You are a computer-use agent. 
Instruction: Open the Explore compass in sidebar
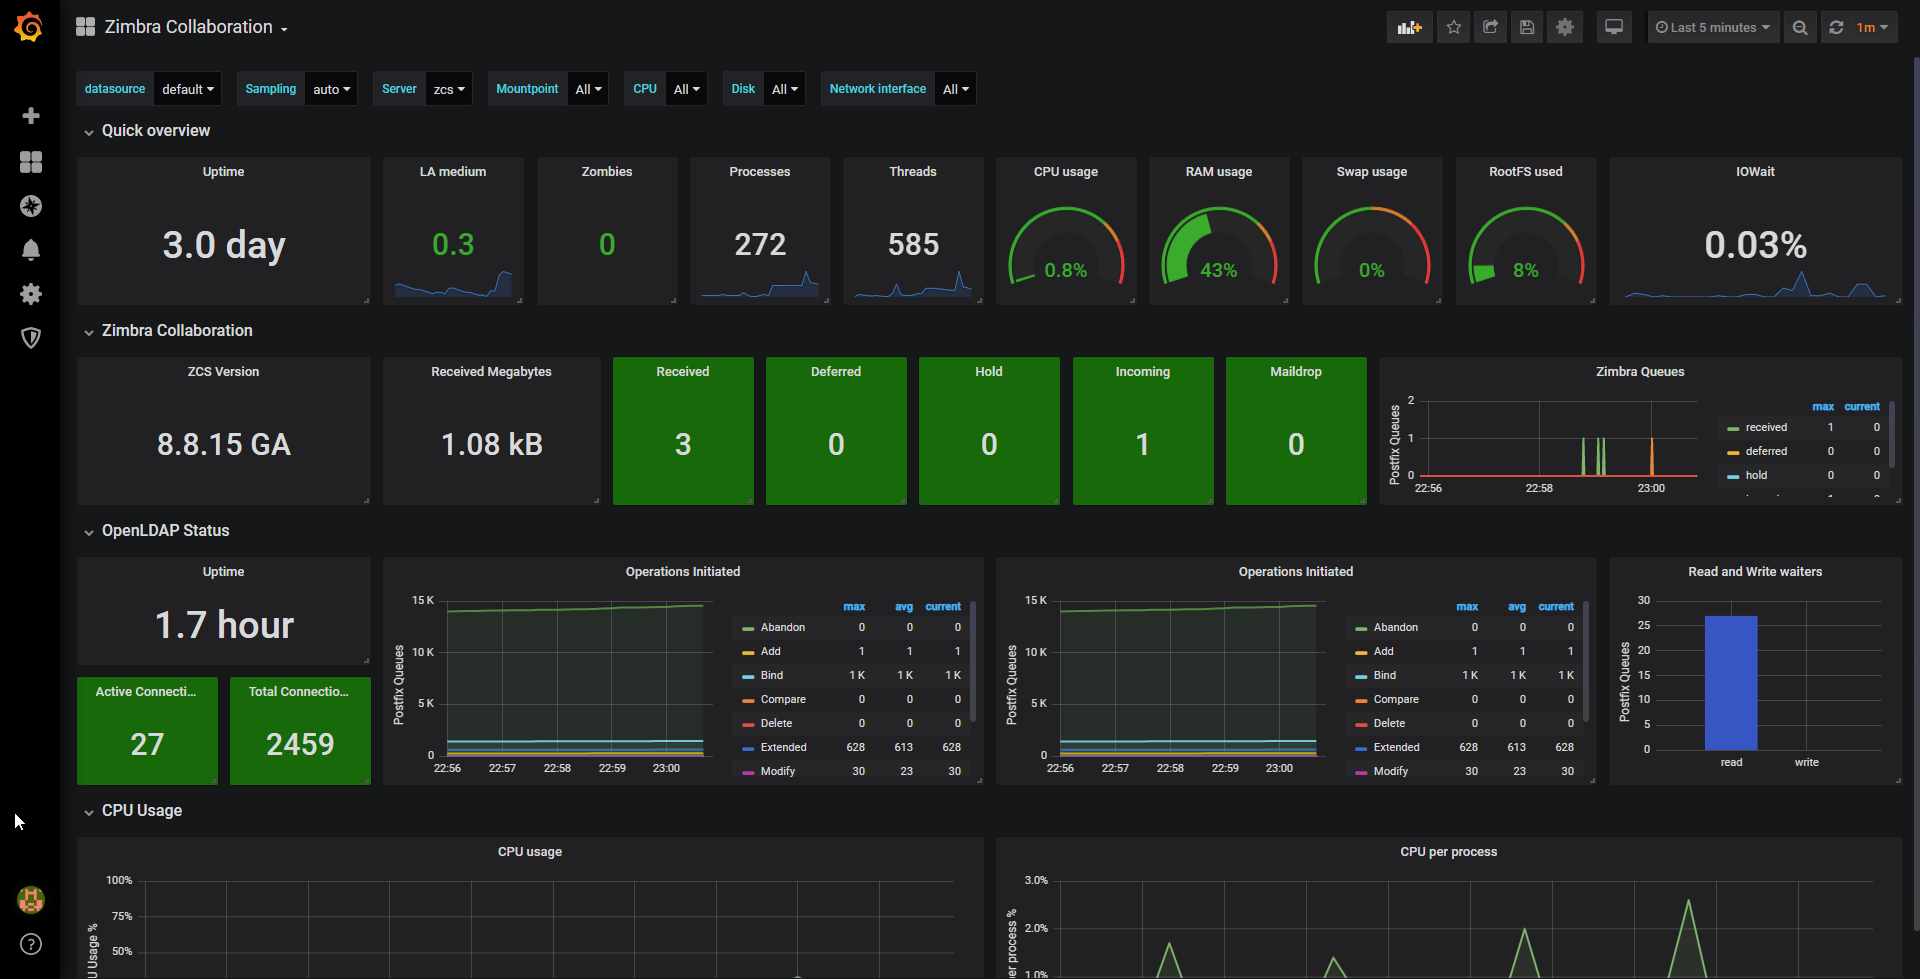tap(31, 206)
